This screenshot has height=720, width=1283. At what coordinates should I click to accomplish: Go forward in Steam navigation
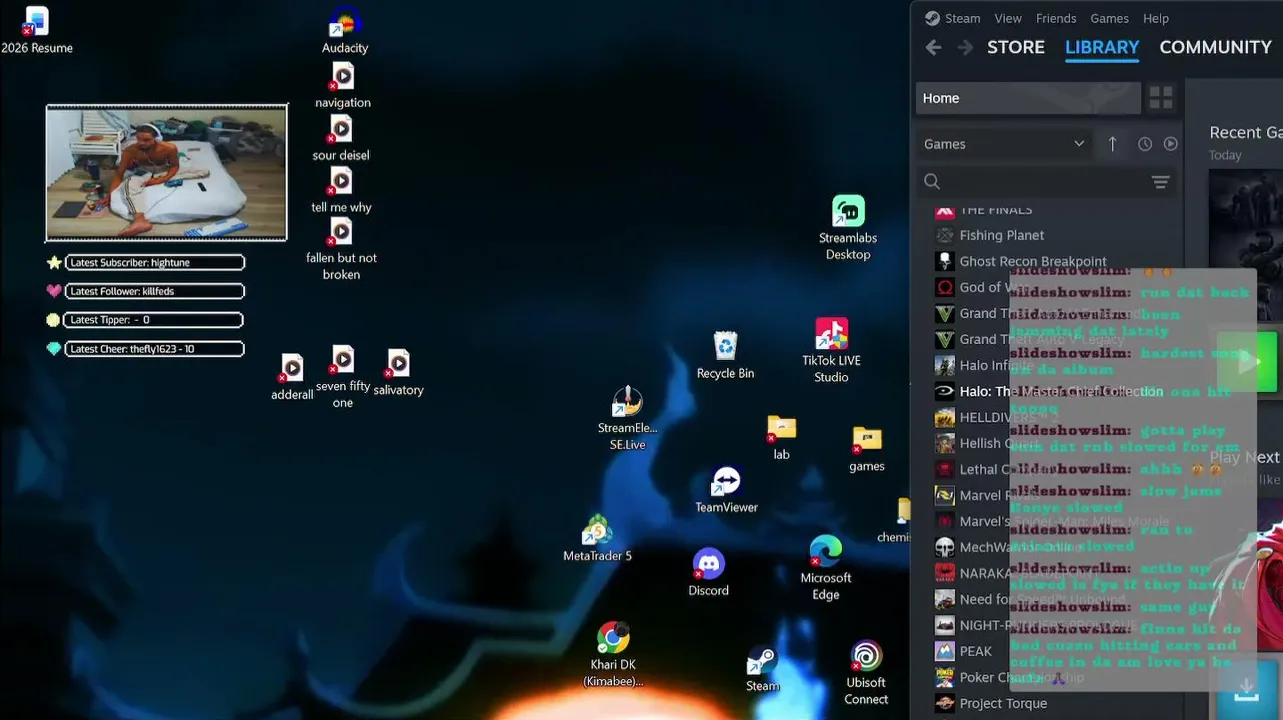coord(965,47)
